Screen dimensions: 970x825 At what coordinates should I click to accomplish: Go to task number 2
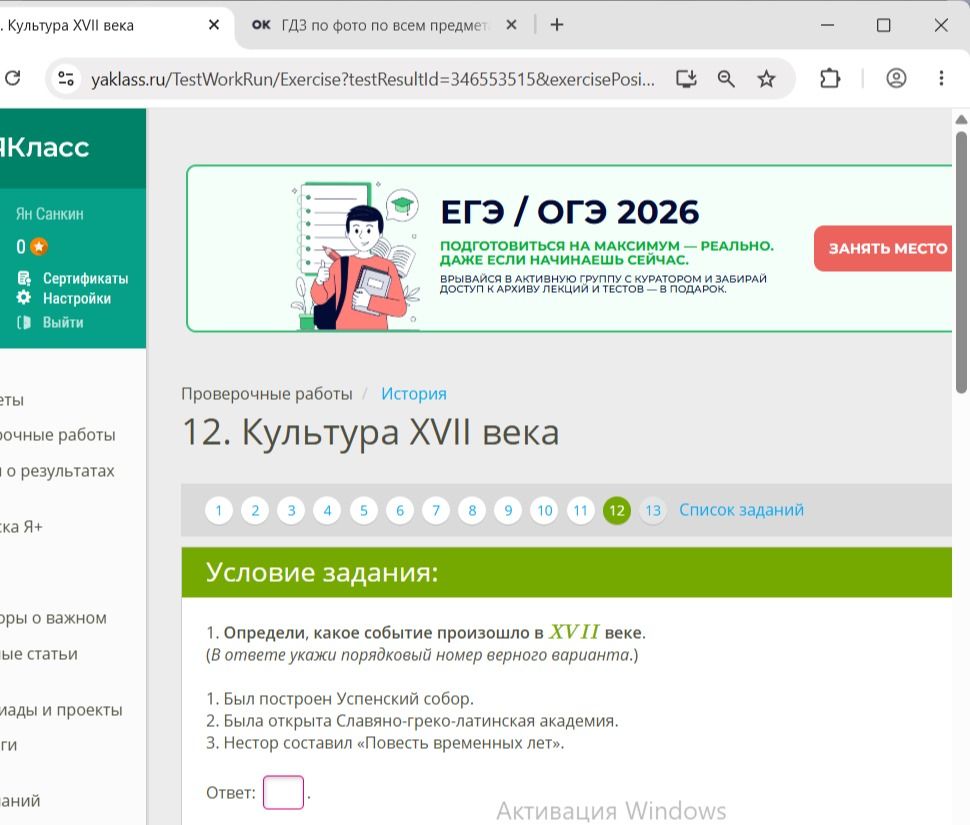click(x=255, y=511)
